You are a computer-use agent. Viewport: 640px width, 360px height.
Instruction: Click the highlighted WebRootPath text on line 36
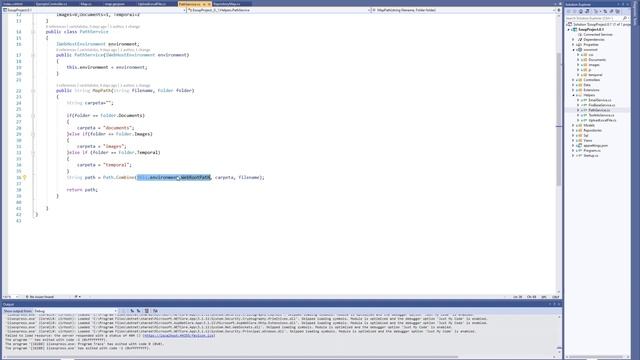coord(196,178)
